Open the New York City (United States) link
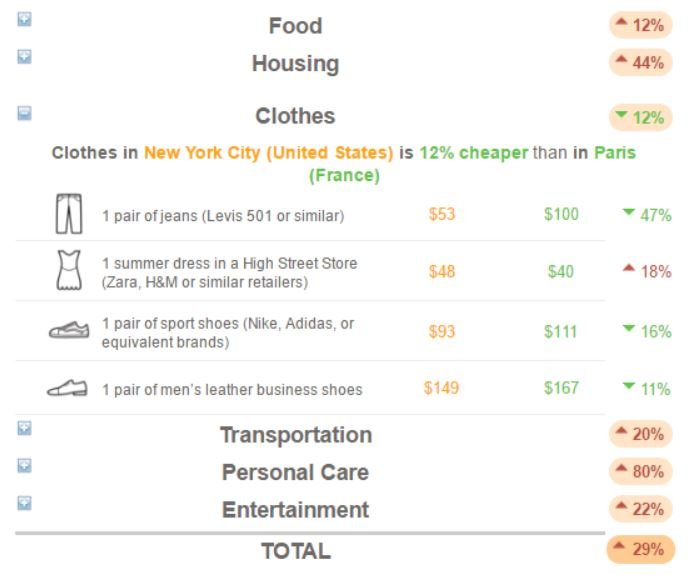The image size is (688, 579). tap(269, 153)
